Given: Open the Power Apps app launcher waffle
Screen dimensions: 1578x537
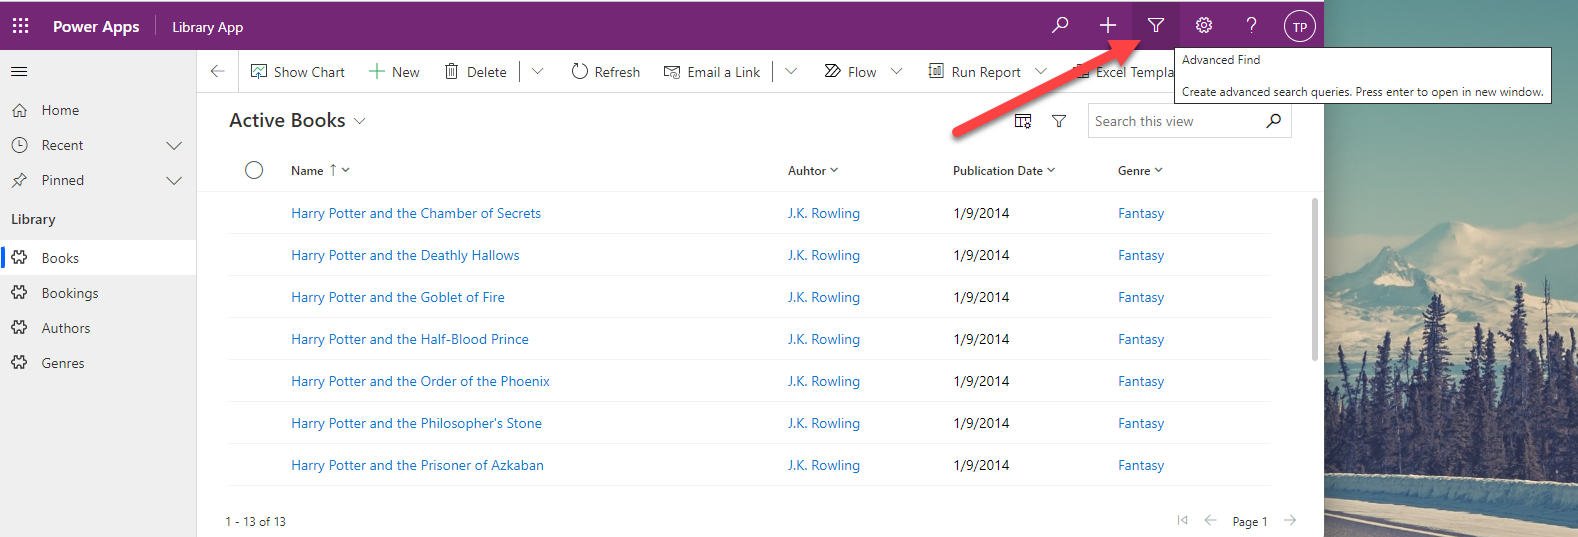Looking at the screenshot, I should pyautogui.click(x=20, y=26).
